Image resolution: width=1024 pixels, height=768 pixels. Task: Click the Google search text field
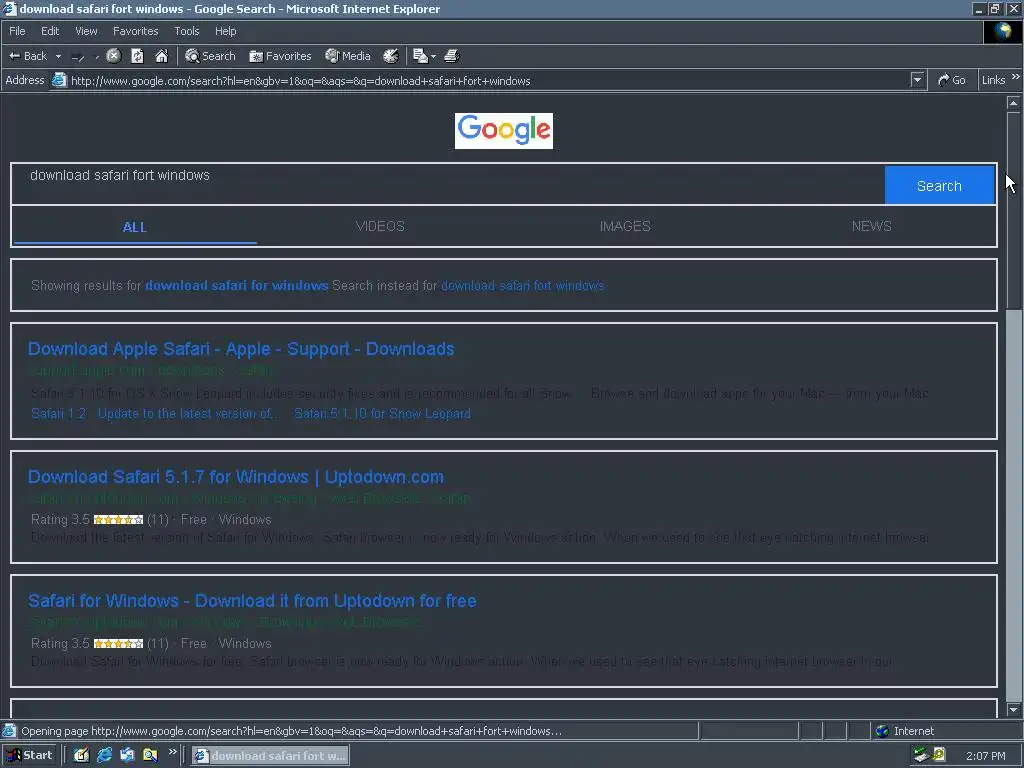click(448, 184)
